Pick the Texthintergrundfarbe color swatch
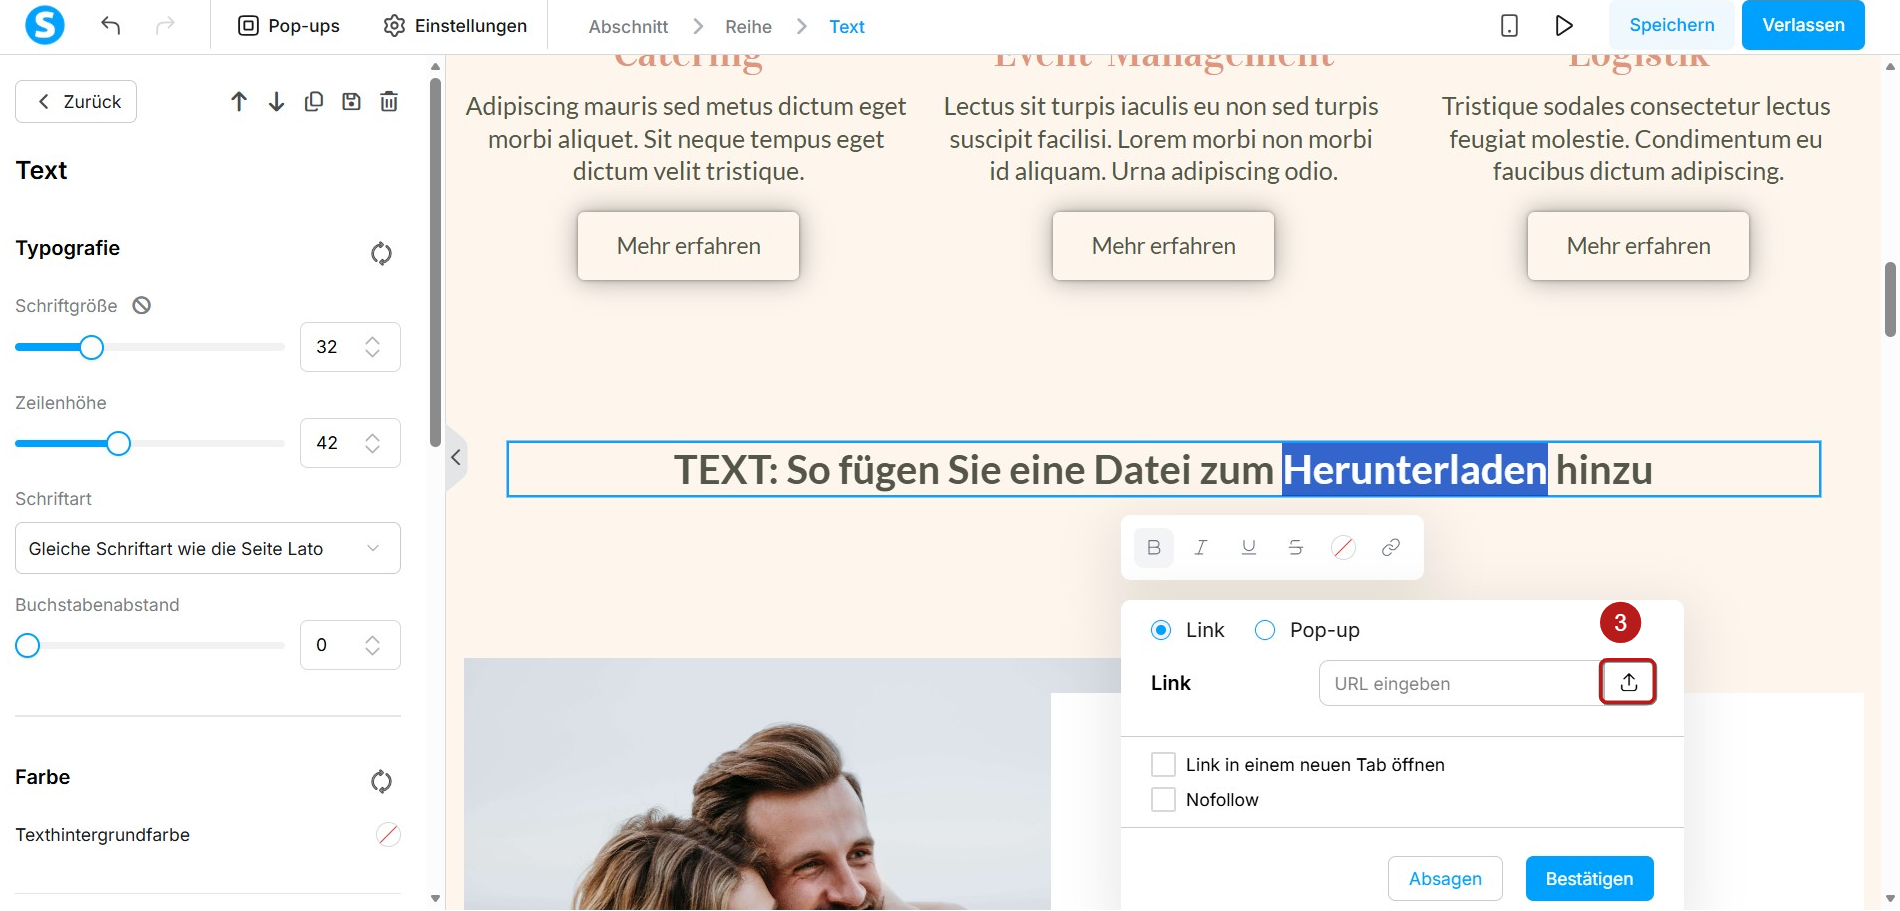 click(388, 834)
